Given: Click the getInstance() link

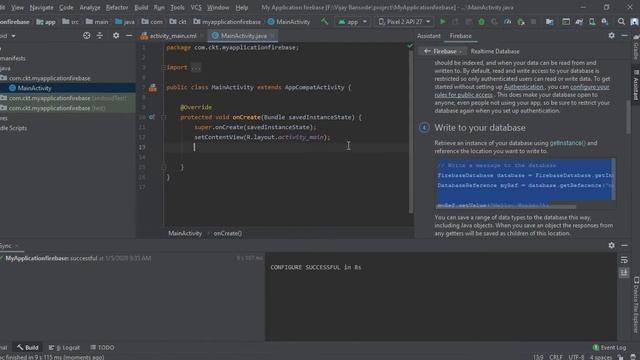Looking at the screenshot, I should tap(567, 143).
